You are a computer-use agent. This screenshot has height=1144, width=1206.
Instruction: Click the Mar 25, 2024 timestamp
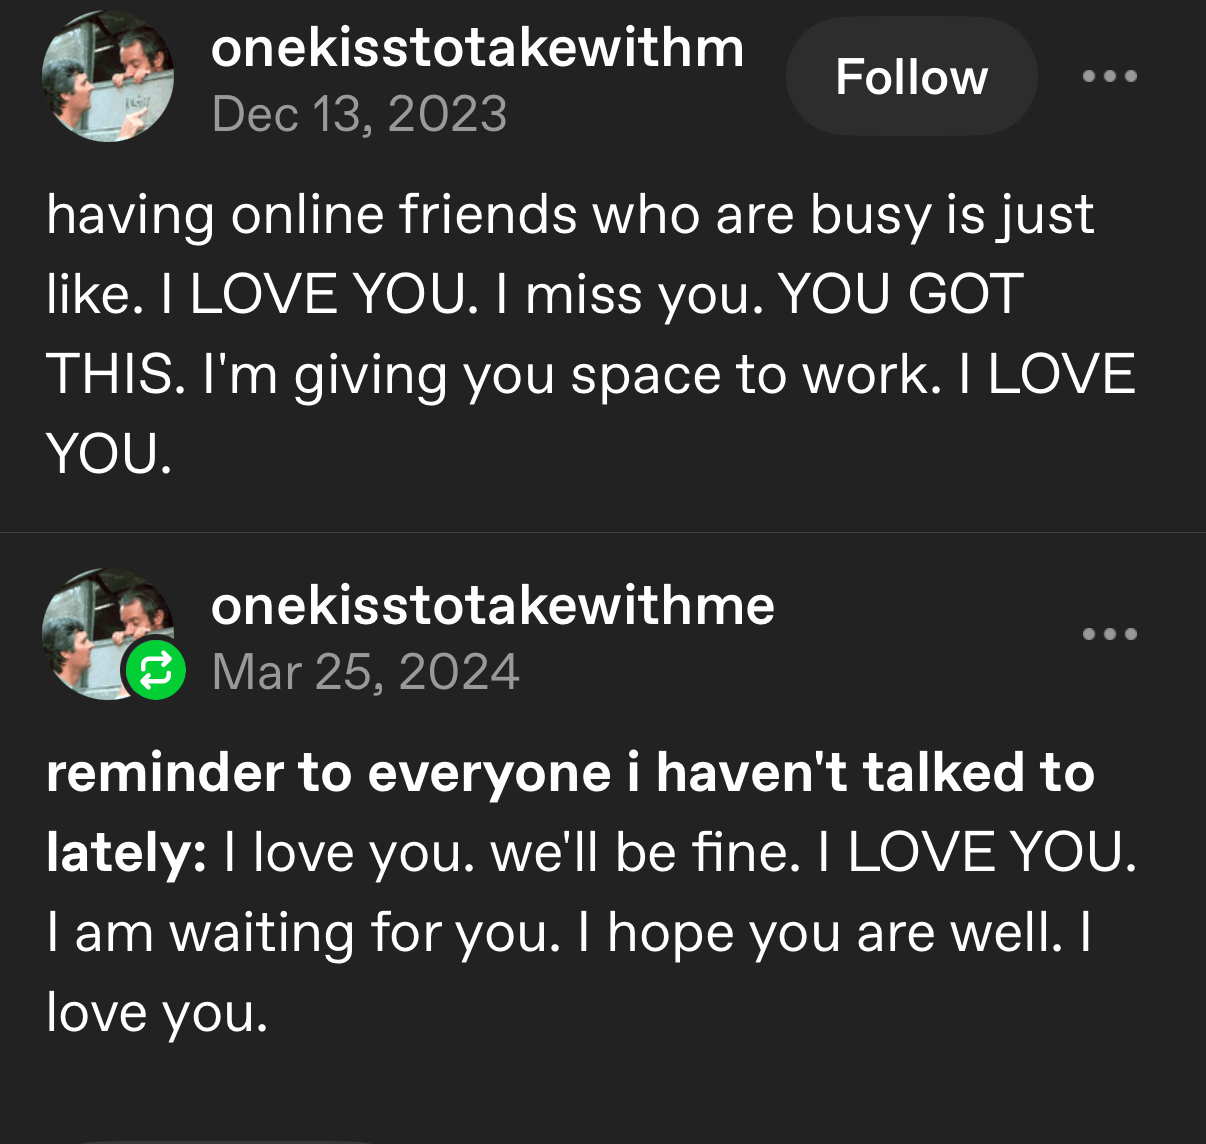[x=365, y=671]
